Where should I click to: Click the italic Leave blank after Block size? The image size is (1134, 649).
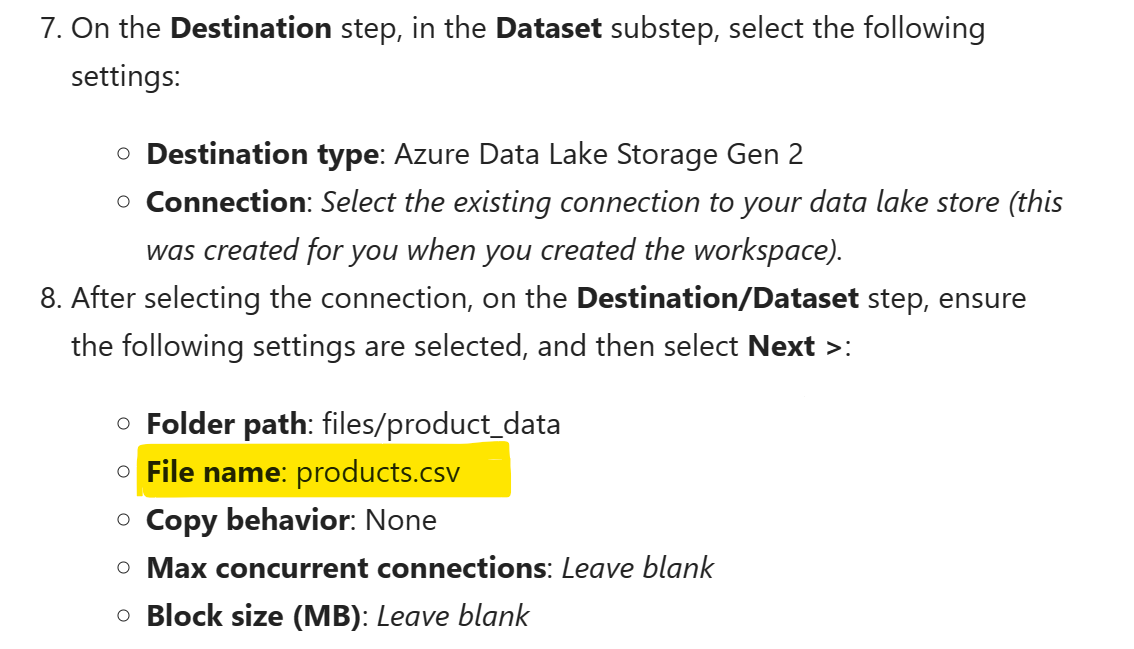pos(453,616)
